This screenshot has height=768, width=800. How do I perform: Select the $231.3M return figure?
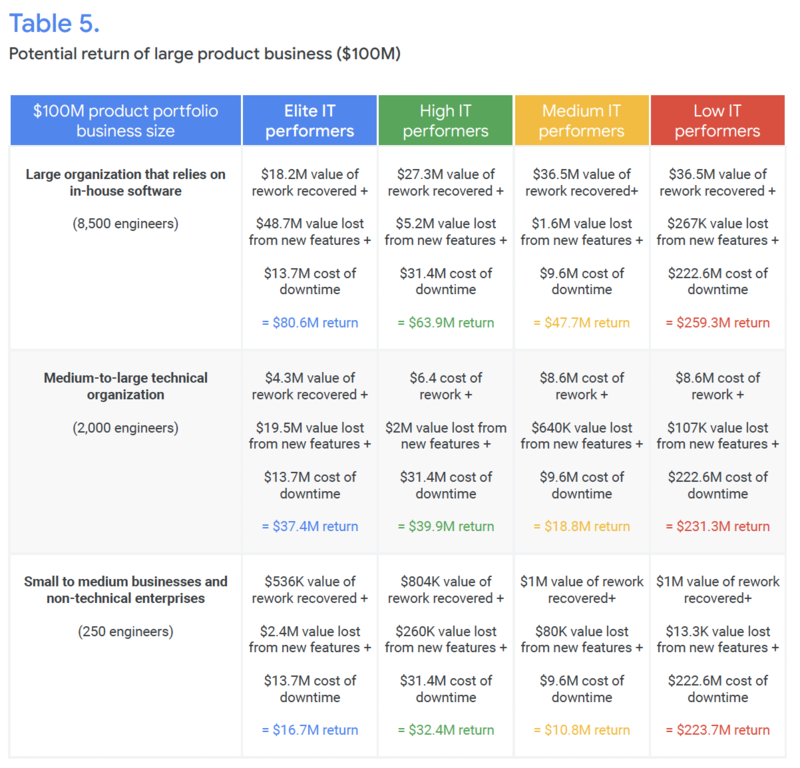[x=717, y=526]
